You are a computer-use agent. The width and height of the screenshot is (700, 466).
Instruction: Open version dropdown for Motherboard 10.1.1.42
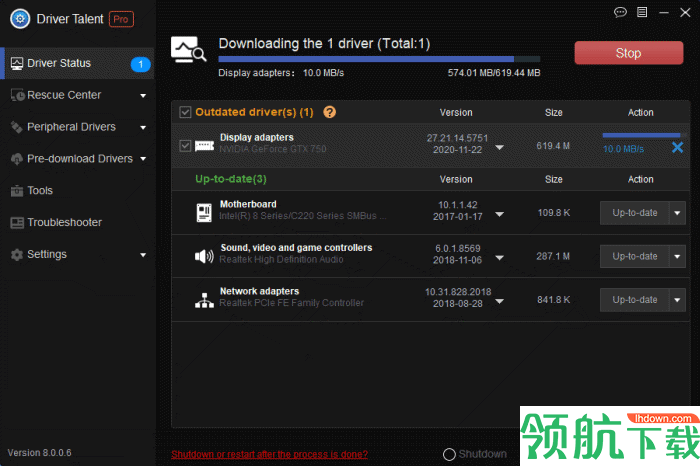(500, 214)
